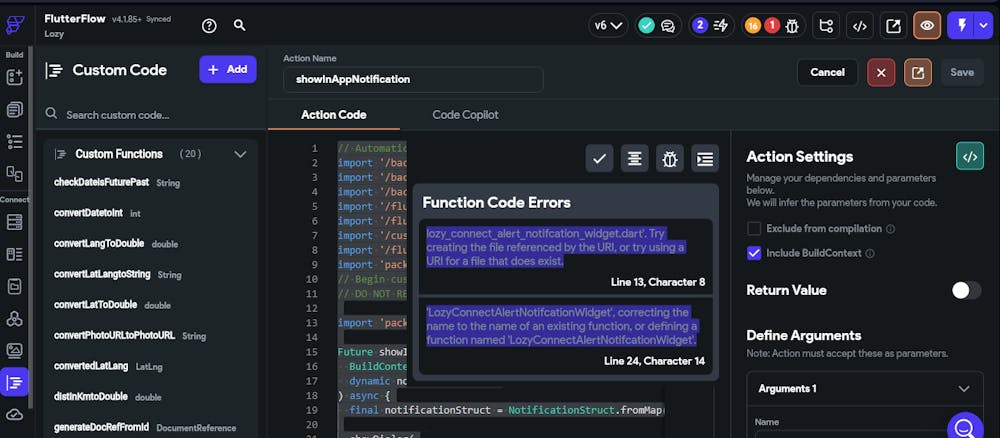Enable Exclude from compilation checkbox
This screenshot has width=1000, height=438.
point(754,229)
